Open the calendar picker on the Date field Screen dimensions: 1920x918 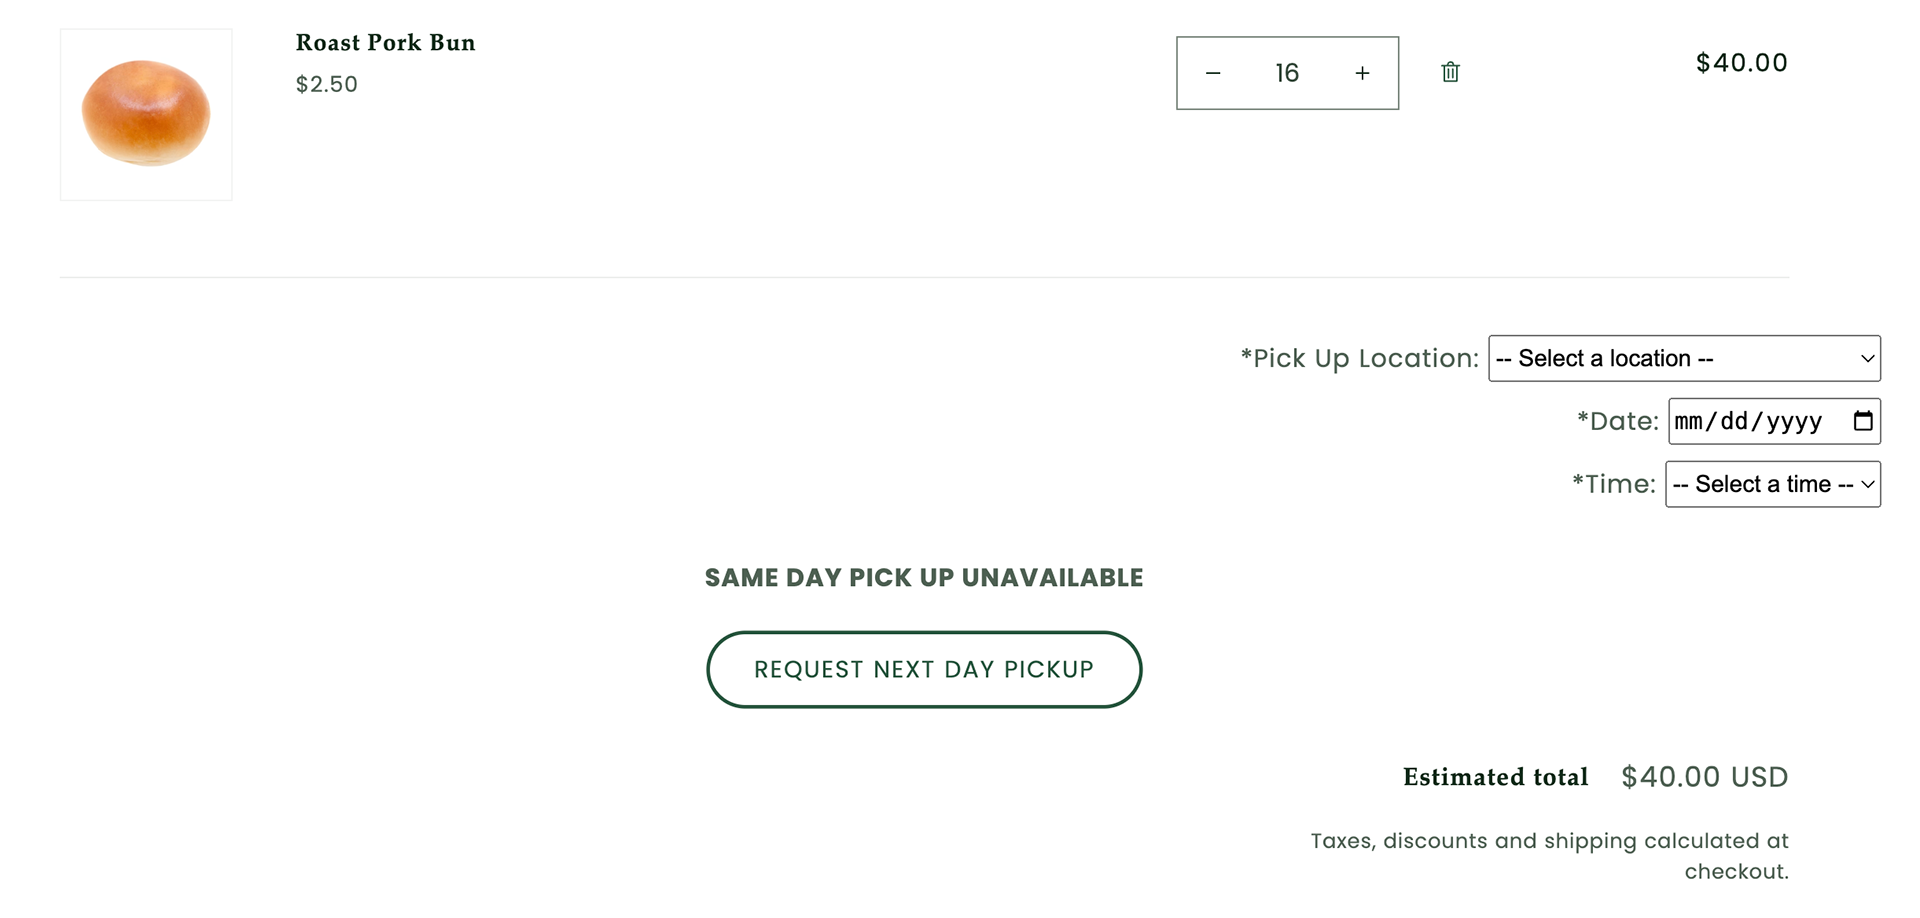coord(1862,421)
